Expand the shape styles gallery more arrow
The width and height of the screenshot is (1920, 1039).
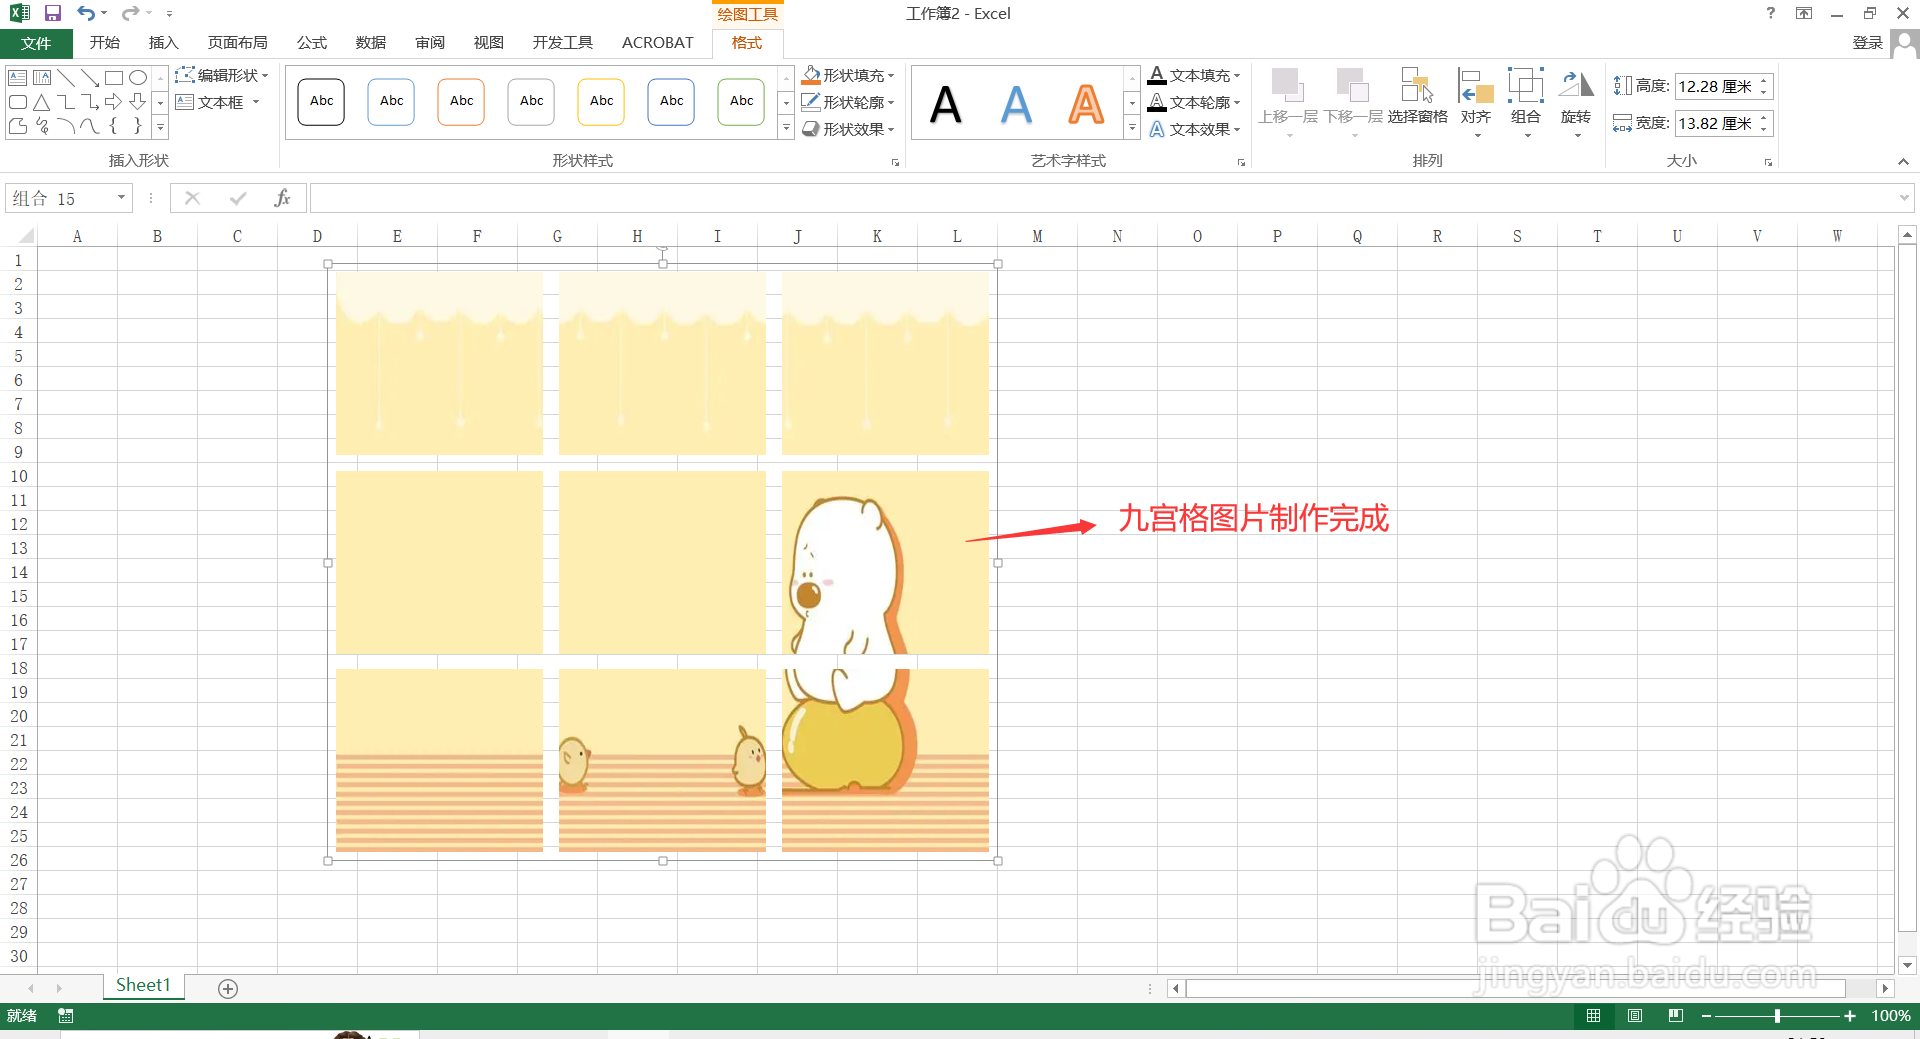tap(786, 128)
